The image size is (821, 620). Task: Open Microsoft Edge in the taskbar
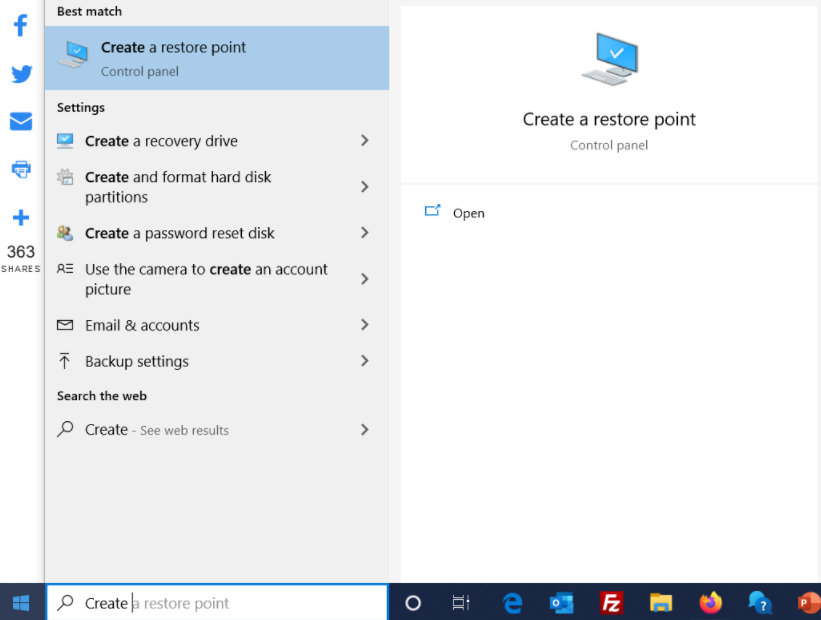coord(512,602)
